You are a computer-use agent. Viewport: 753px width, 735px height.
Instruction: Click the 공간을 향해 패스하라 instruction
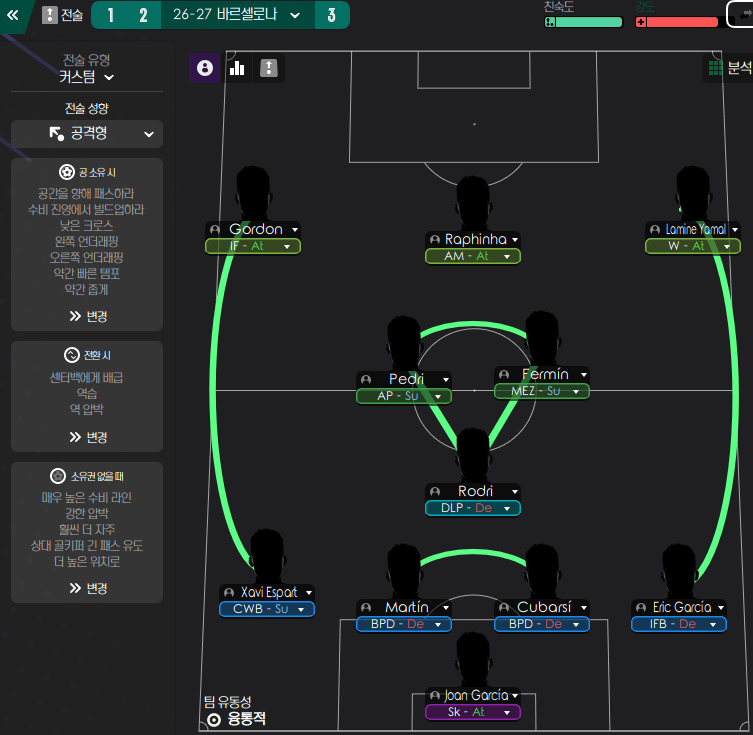[86, 193]
